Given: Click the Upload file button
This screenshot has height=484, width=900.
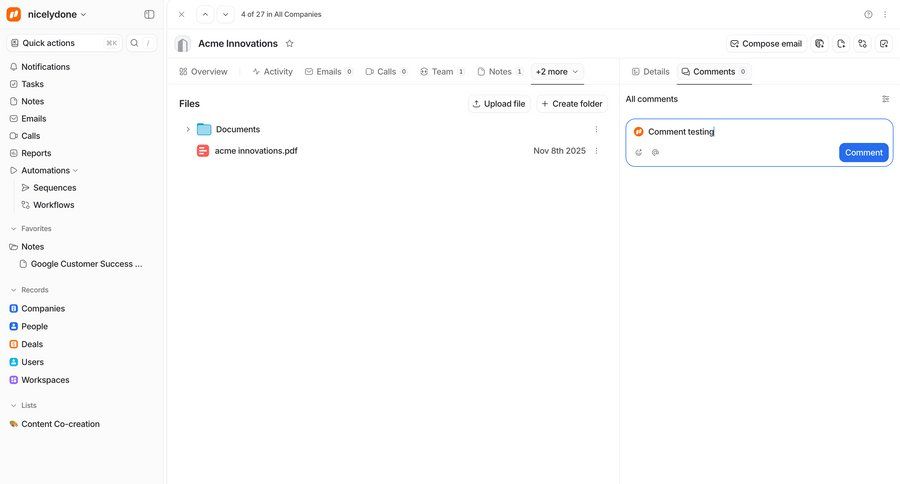Looking at the screenshot, I should [x=499, y=104].
